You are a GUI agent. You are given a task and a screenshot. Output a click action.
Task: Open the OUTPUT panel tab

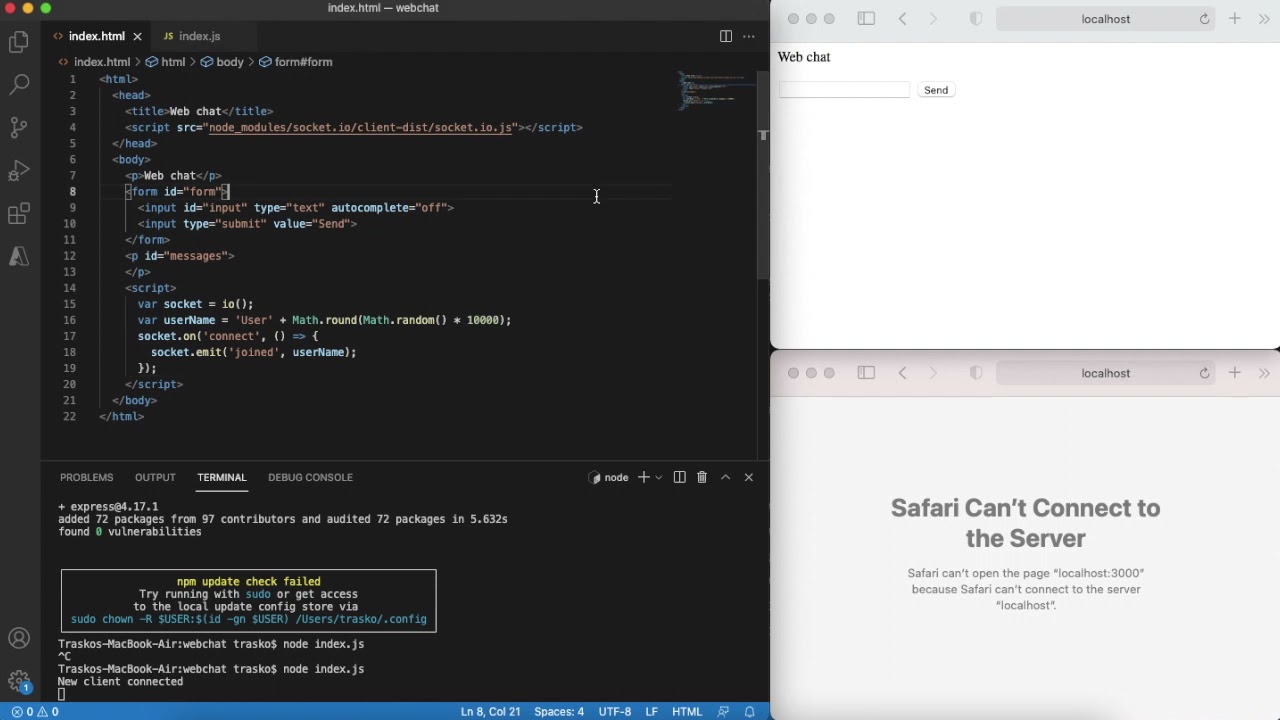tap(155, 477)
